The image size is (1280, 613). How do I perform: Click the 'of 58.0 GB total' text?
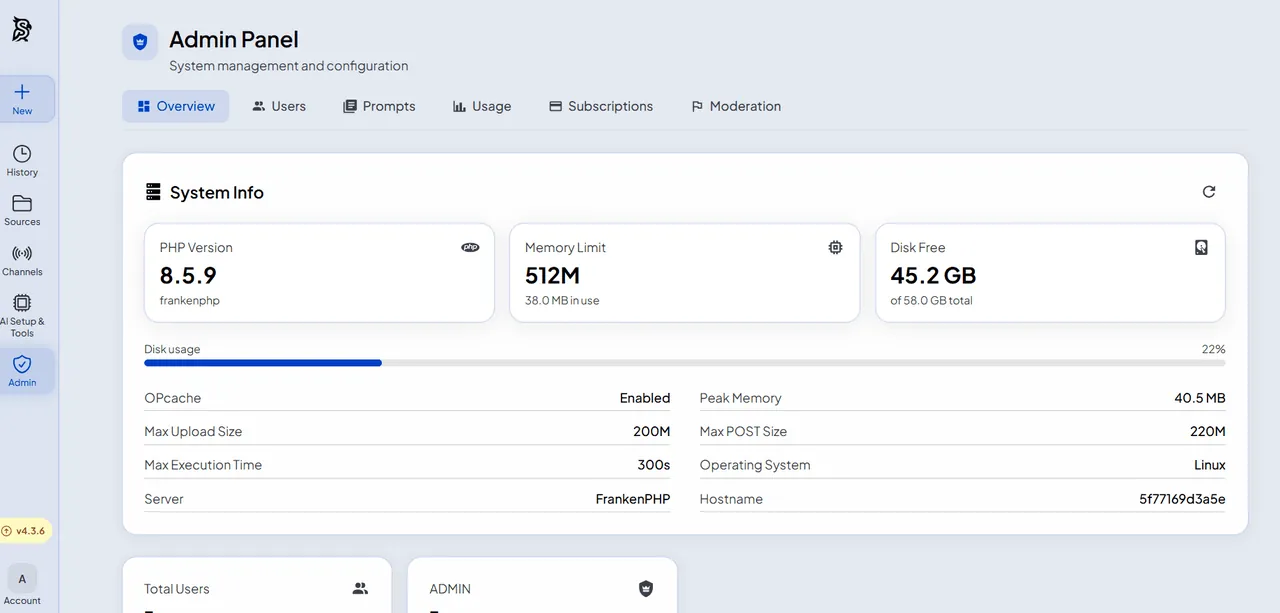931,300
